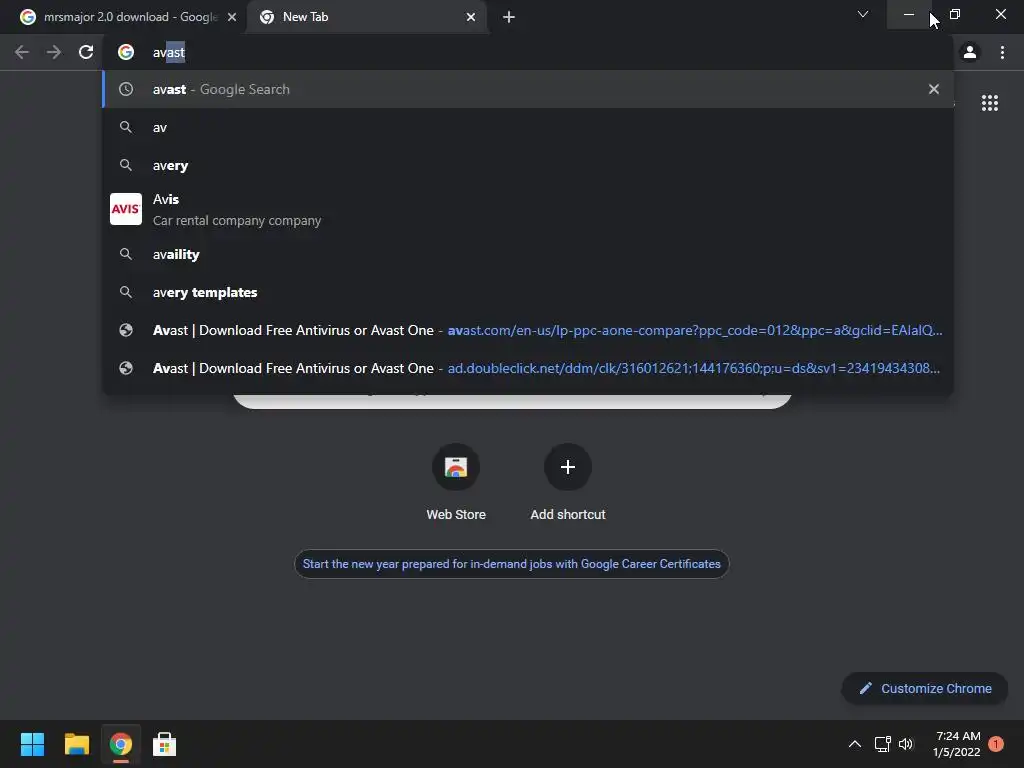Screen dimensions: 1024x768
Task: Expand the tab search chevron
Action: [x=863, y=14]
